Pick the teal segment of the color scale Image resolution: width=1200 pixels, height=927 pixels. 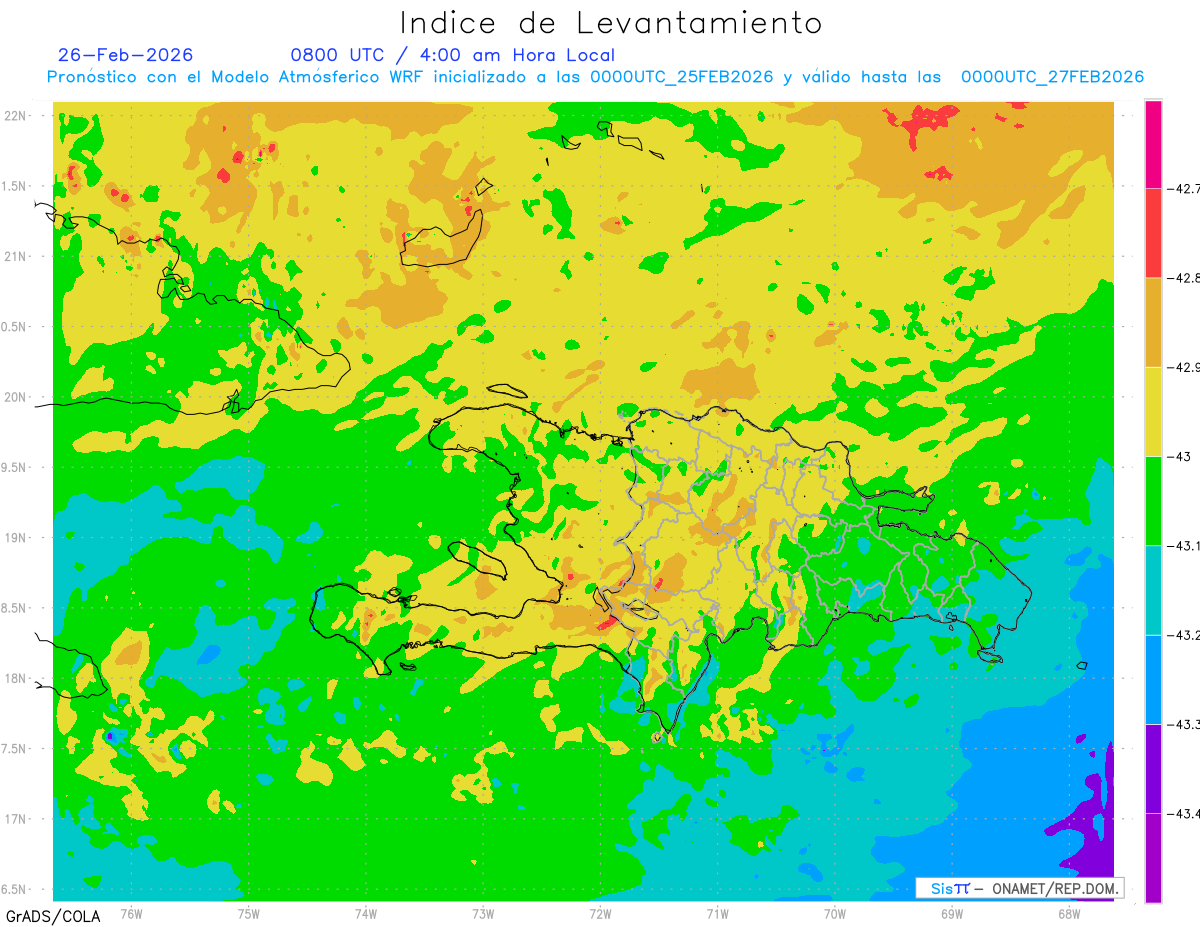(x=1153, y=590)
